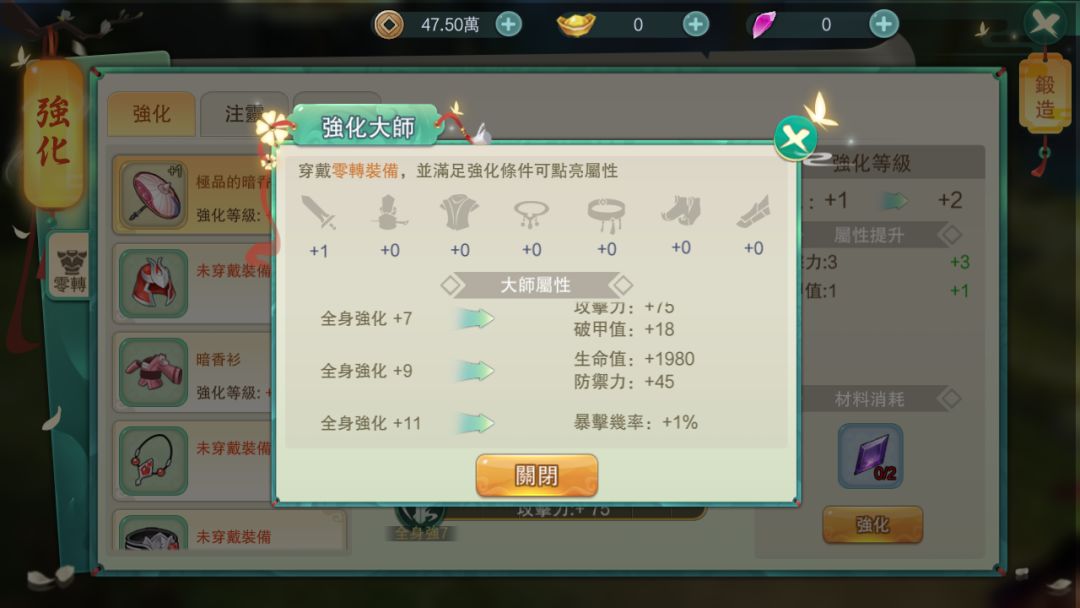1080x608 pixels.
Task: Select the boots slot icon
Action: [681, 211]
